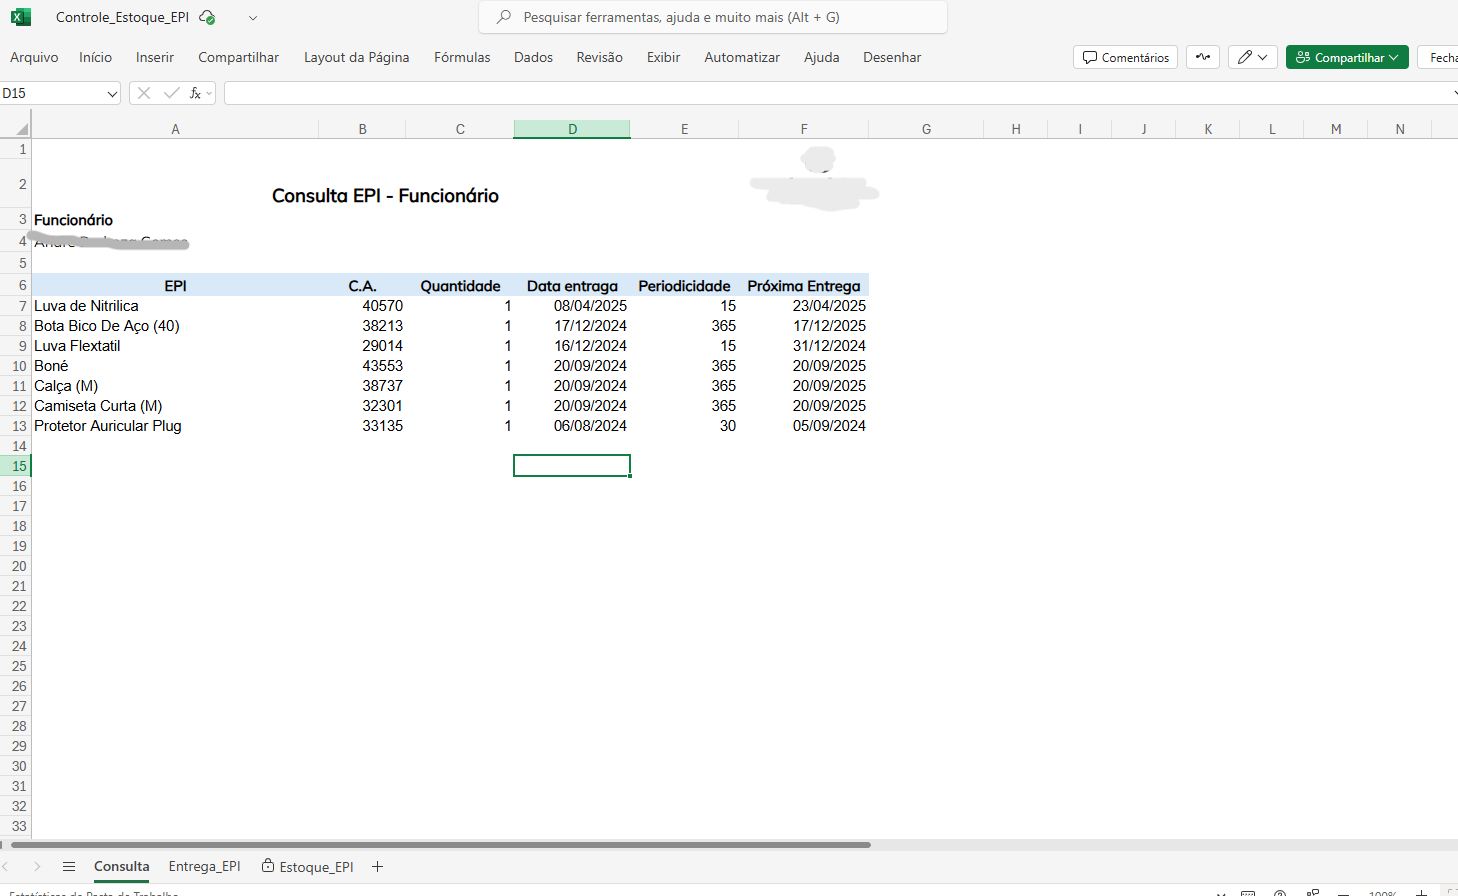The height and width of the screenshot is (896, 1458).
Task: Click the cancel entry X icon
Action: [x=144, y=93]
